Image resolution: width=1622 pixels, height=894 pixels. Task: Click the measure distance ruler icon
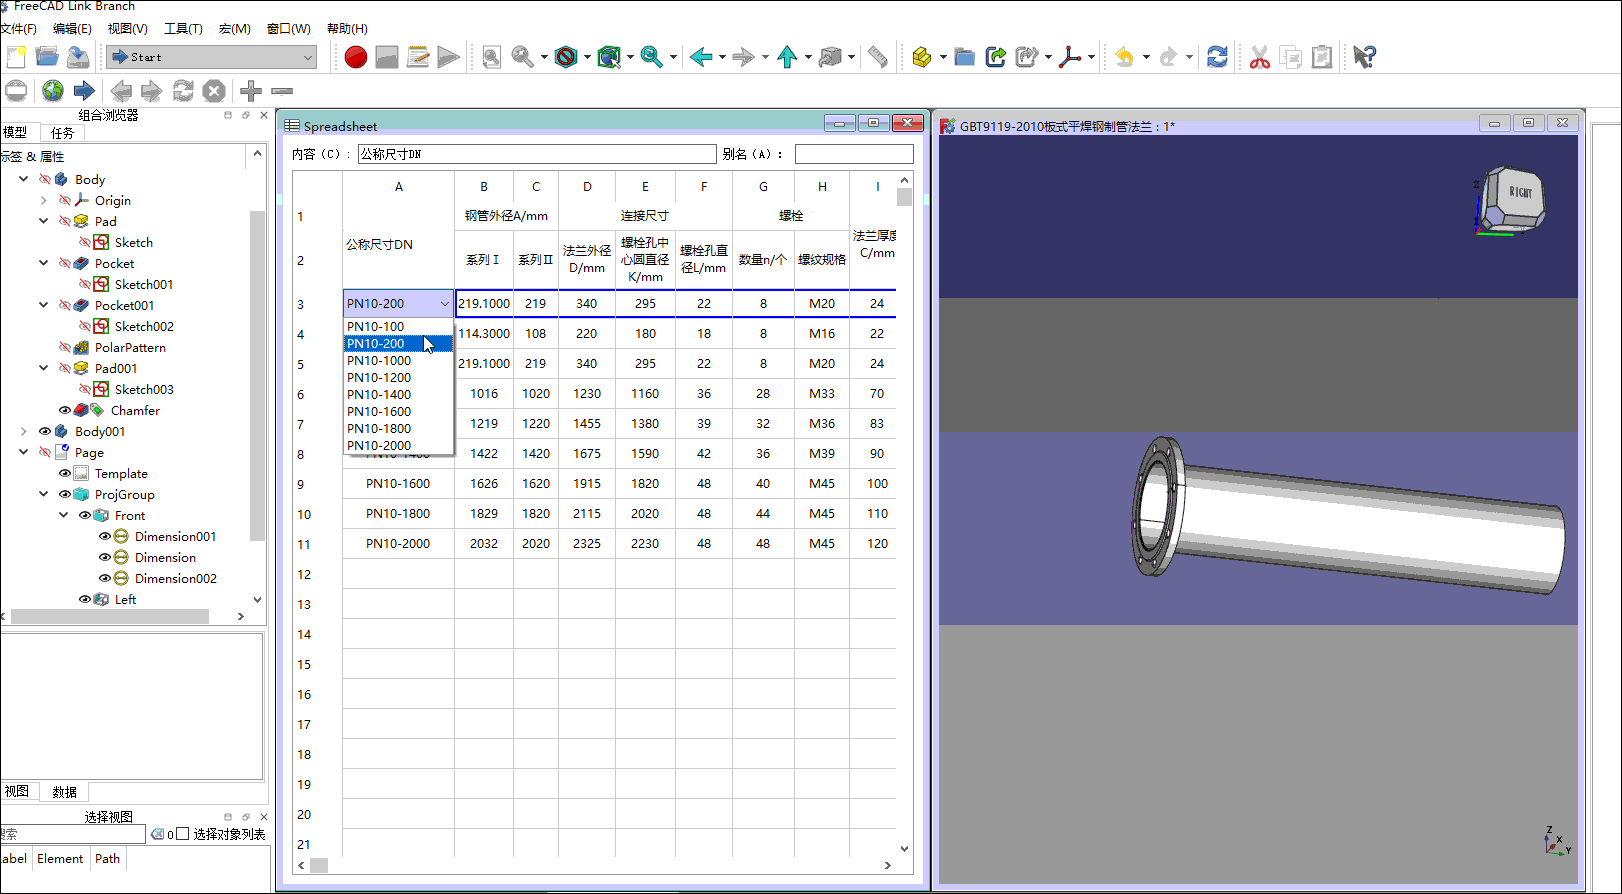click(x=877, y=57)
